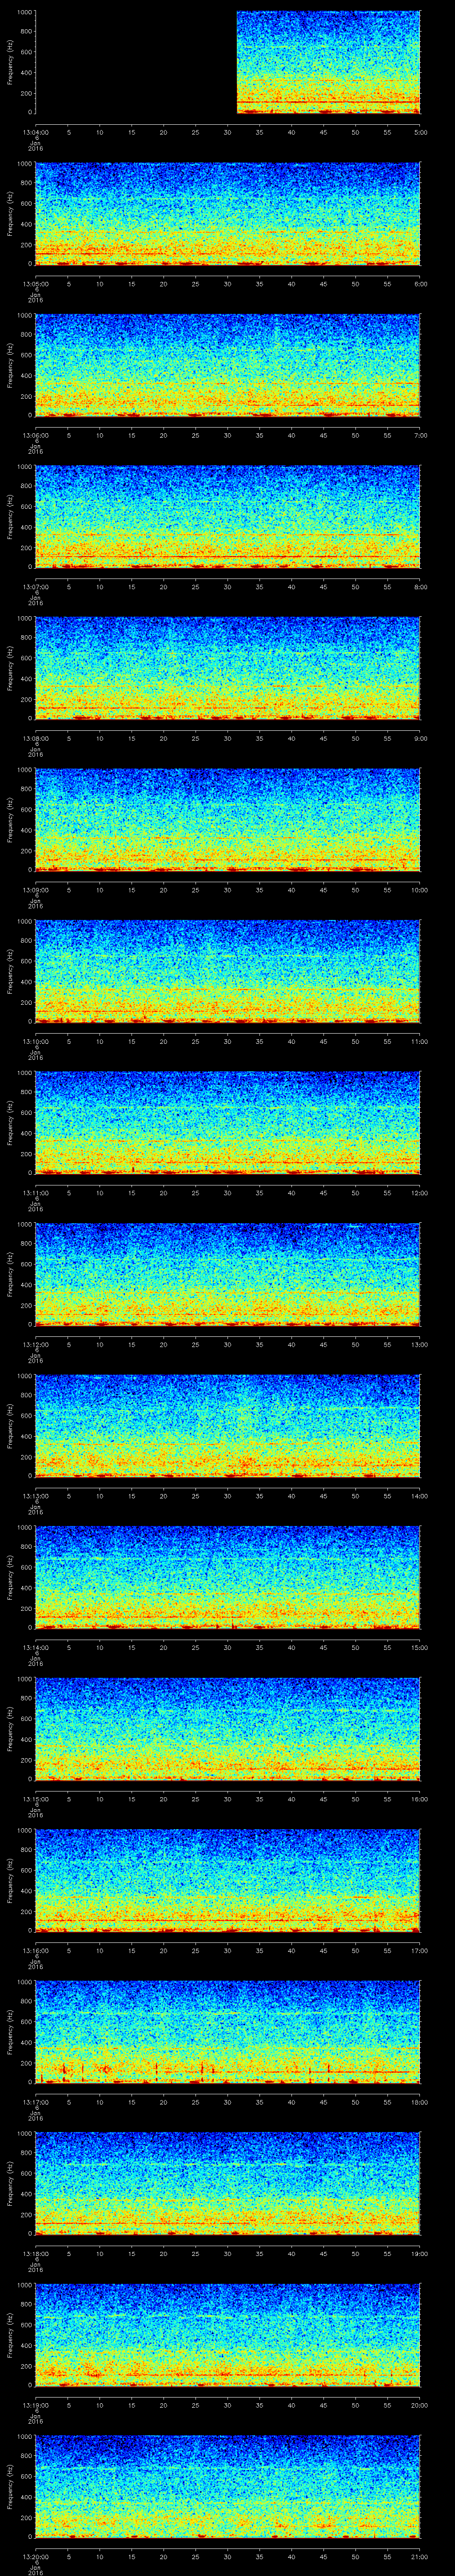
Task: Click the 16:00 end time label
Action: pyautogui.click(x=420, y=1799)
